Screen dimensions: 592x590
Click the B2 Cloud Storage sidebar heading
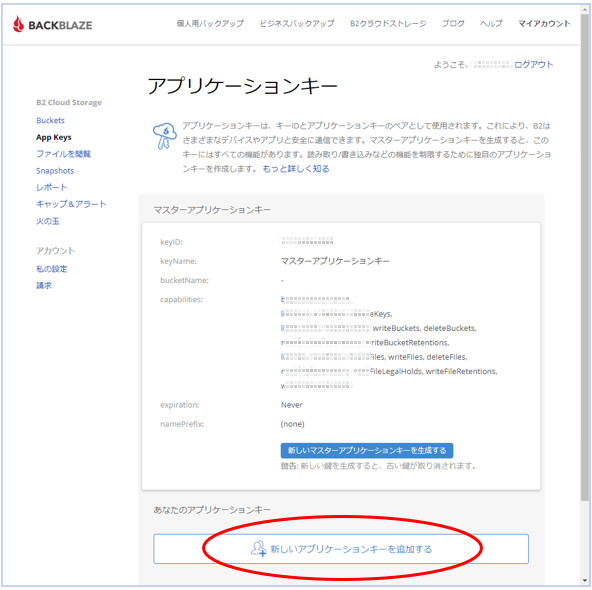pos(69,103)
